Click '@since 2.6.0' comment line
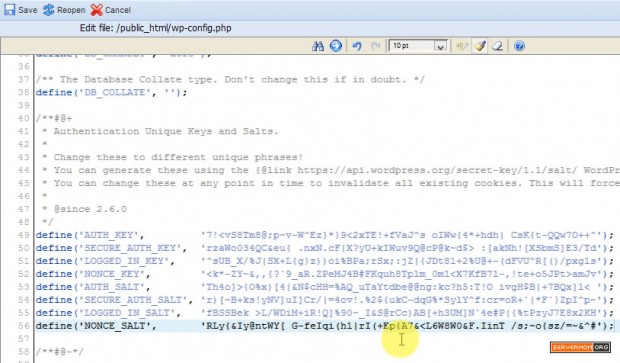The width and height of the screenshot is (620, 363). pyautogui.click(x=90, y=209)
